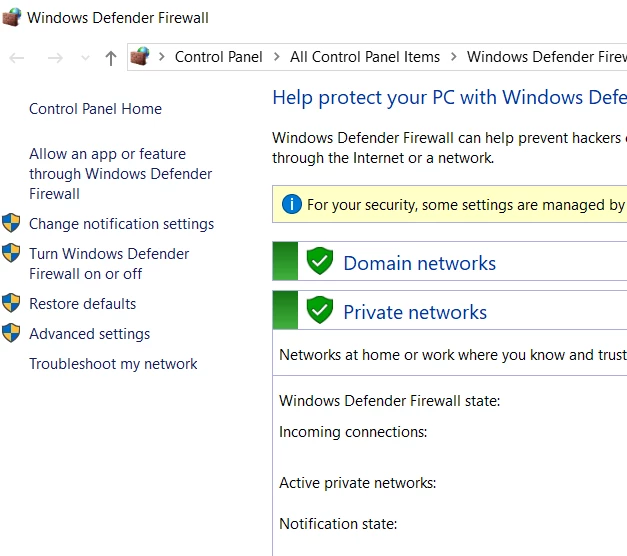Click the 'Incoming connections:' label

(x=353, y=432)
